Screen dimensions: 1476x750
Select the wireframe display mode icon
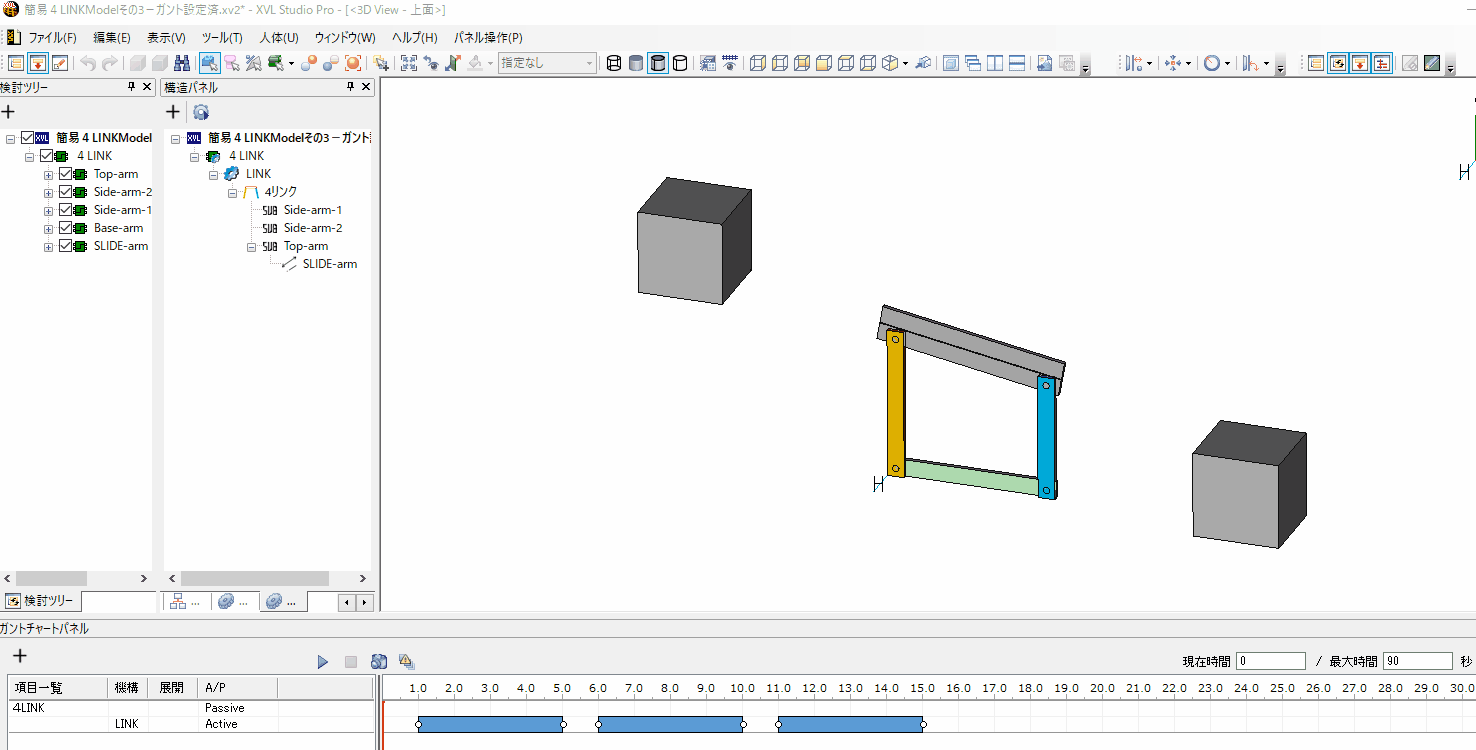tap(614, 63)
